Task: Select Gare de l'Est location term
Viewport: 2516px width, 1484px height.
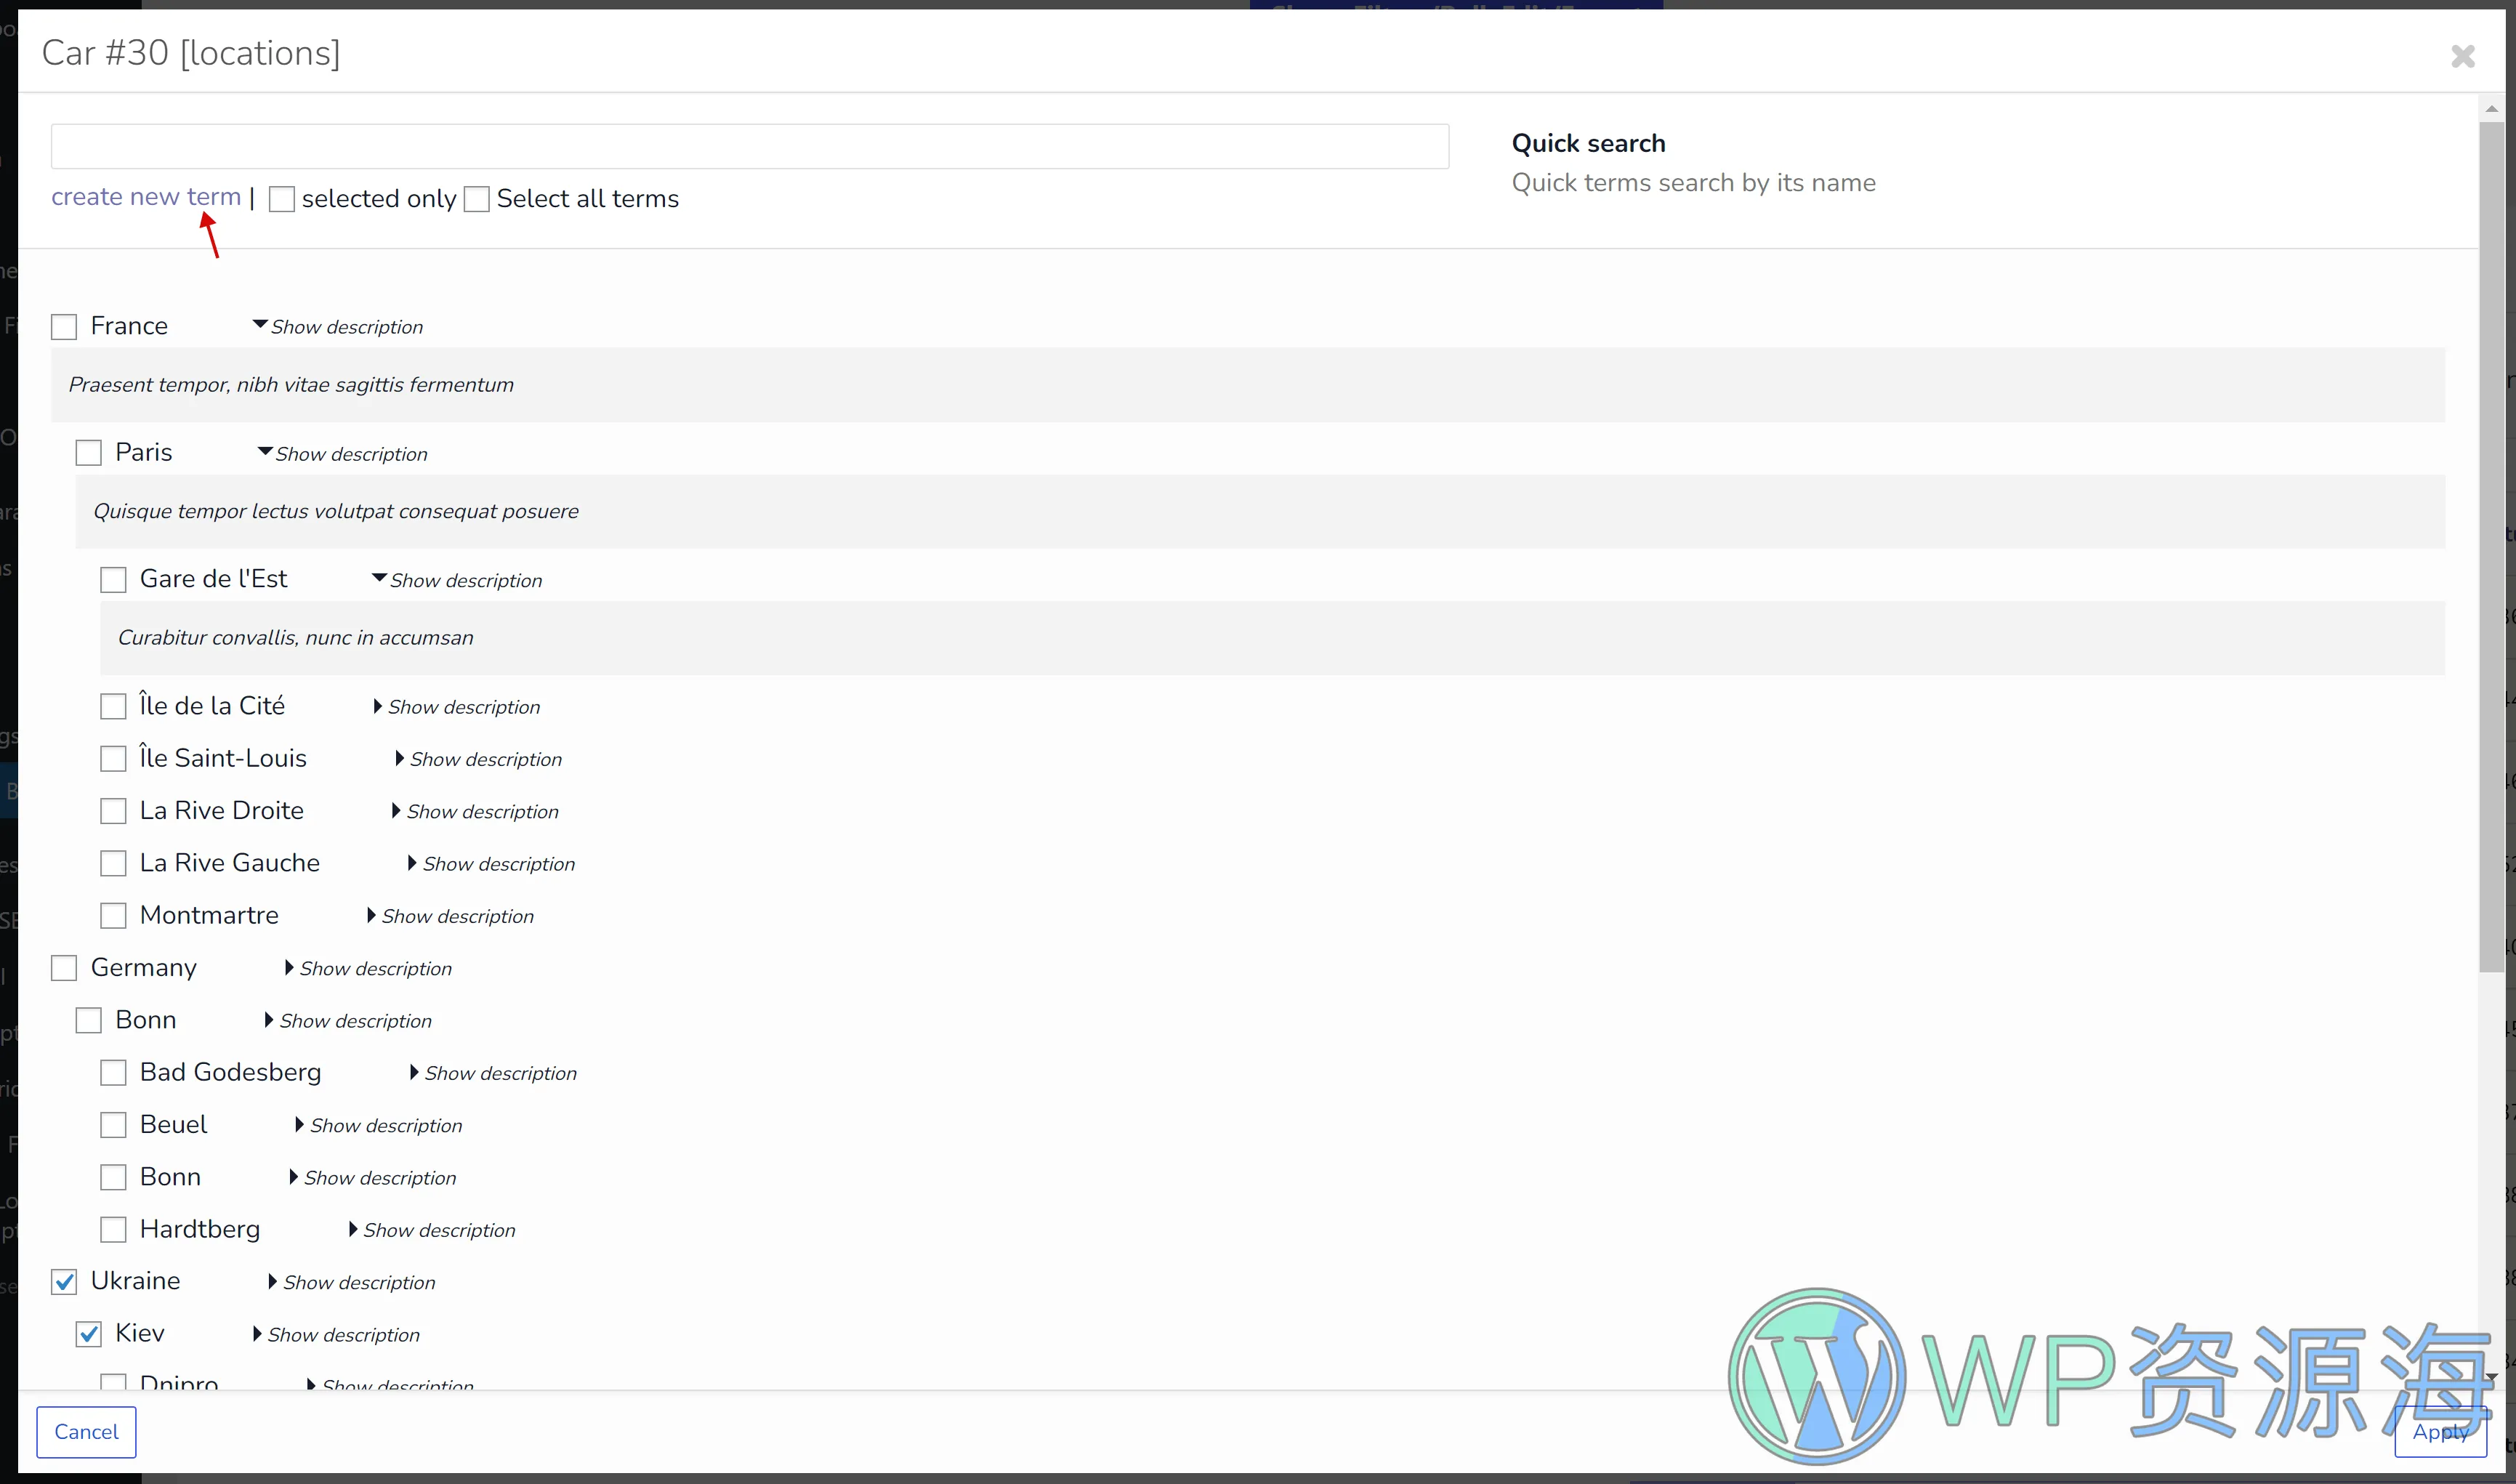Action: [113, 578]
